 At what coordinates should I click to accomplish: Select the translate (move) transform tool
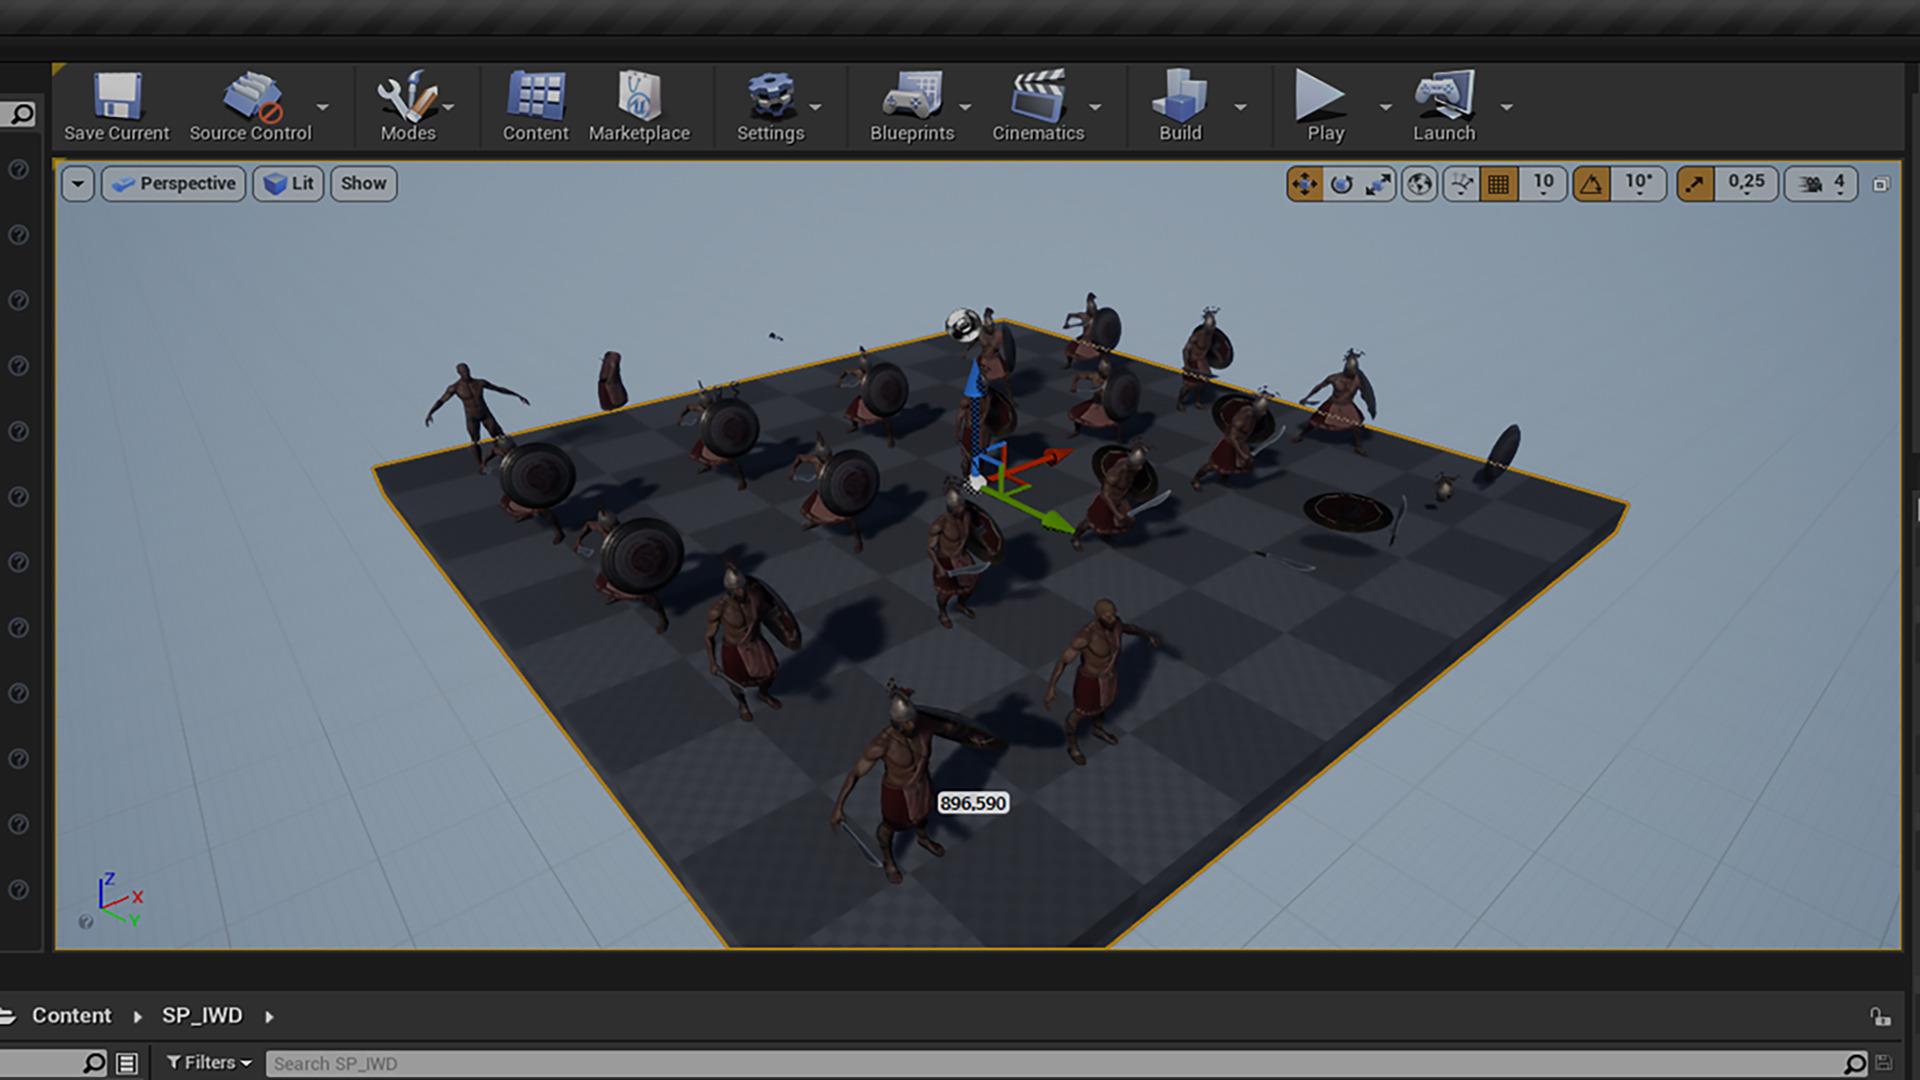1305,184
